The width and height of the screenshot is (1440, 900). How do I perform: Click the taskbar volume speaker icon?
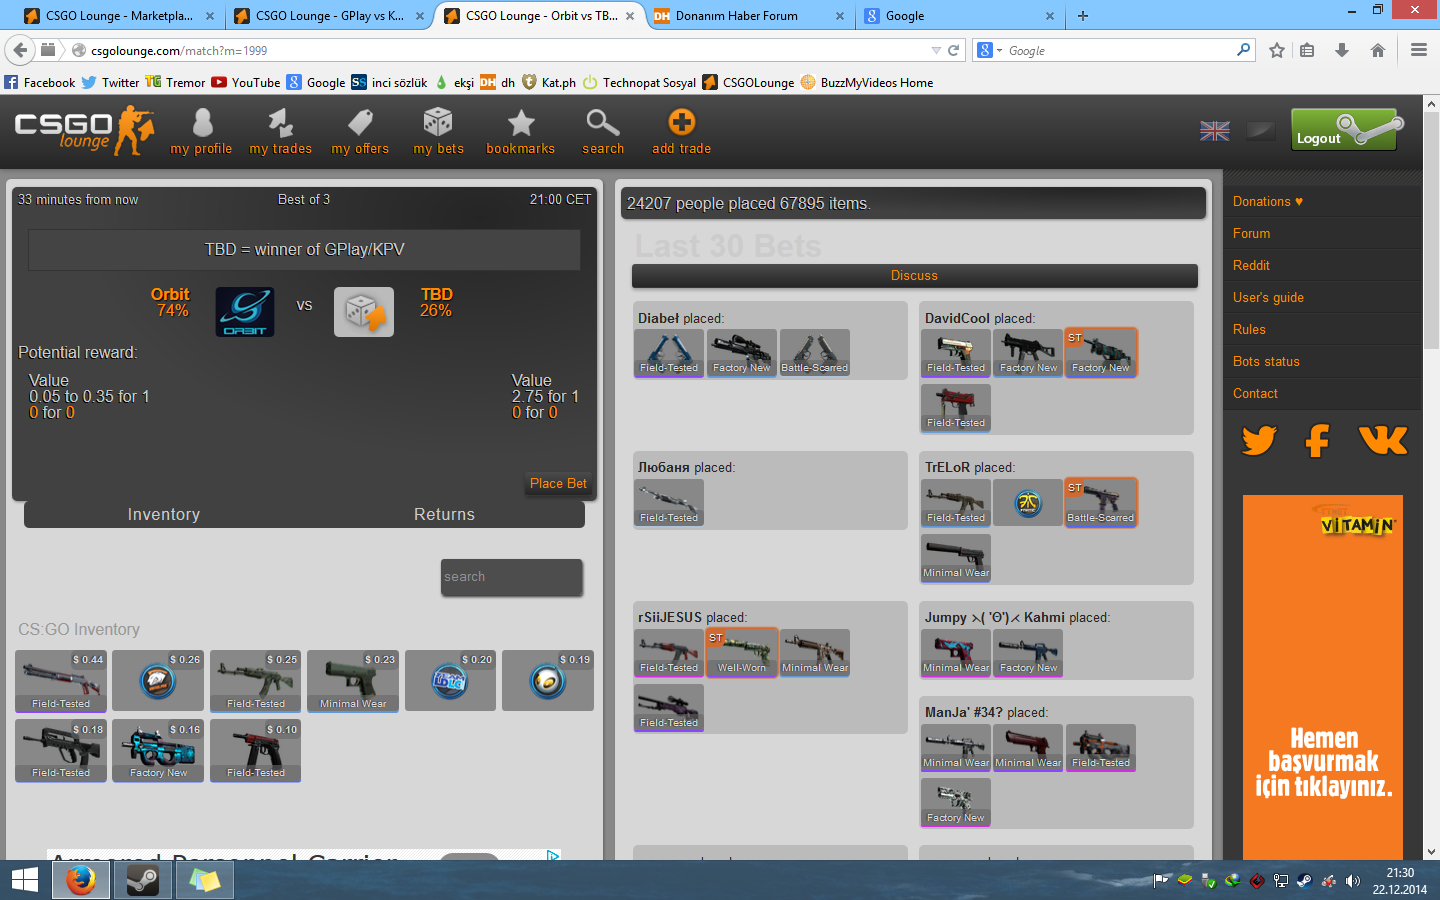[1353, 881]
